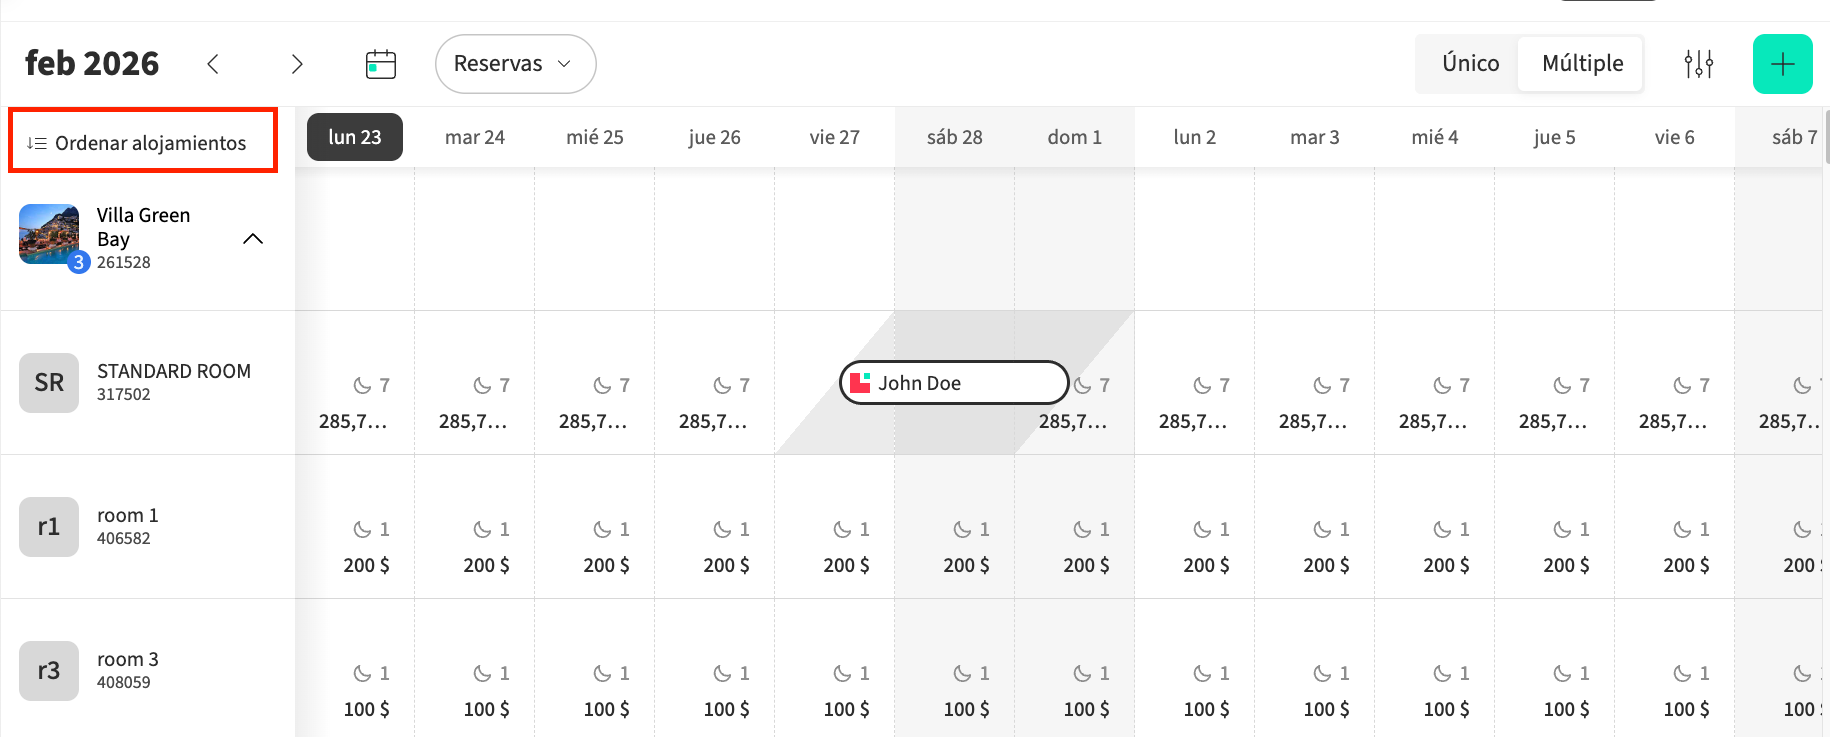Select the sáb 28 date header
The width and height of the screenshot is (1830, 737).
pos(955,137)
